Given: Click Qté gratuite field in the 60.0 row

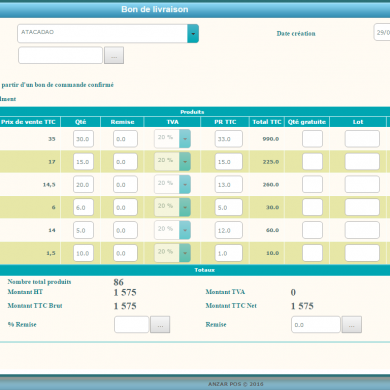Looking at the screenshot, I should pyautogui.click(x=312, y=230).
